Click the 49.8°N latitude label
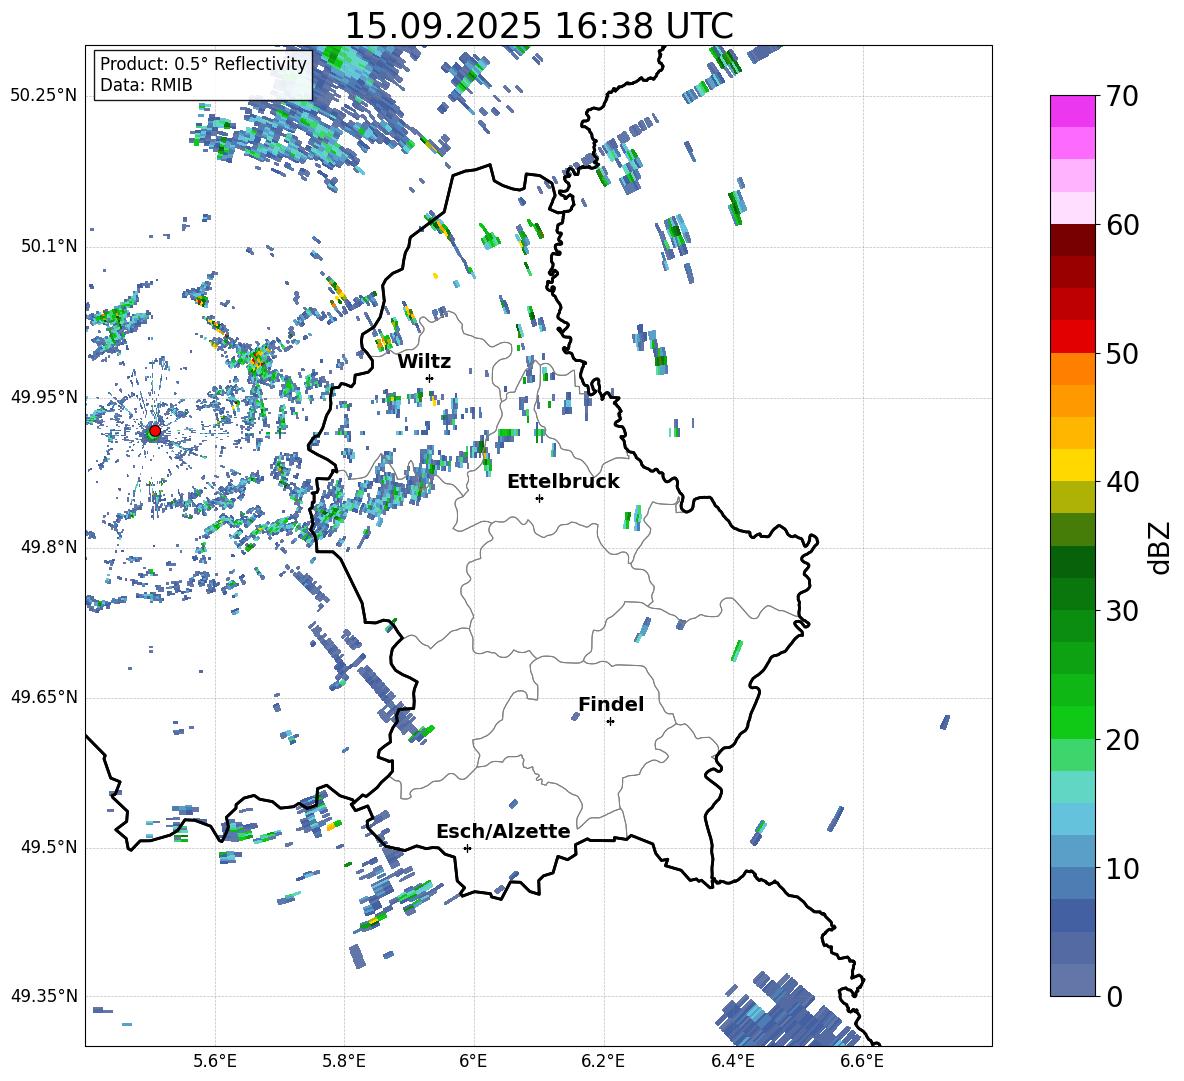 (49, 547)
